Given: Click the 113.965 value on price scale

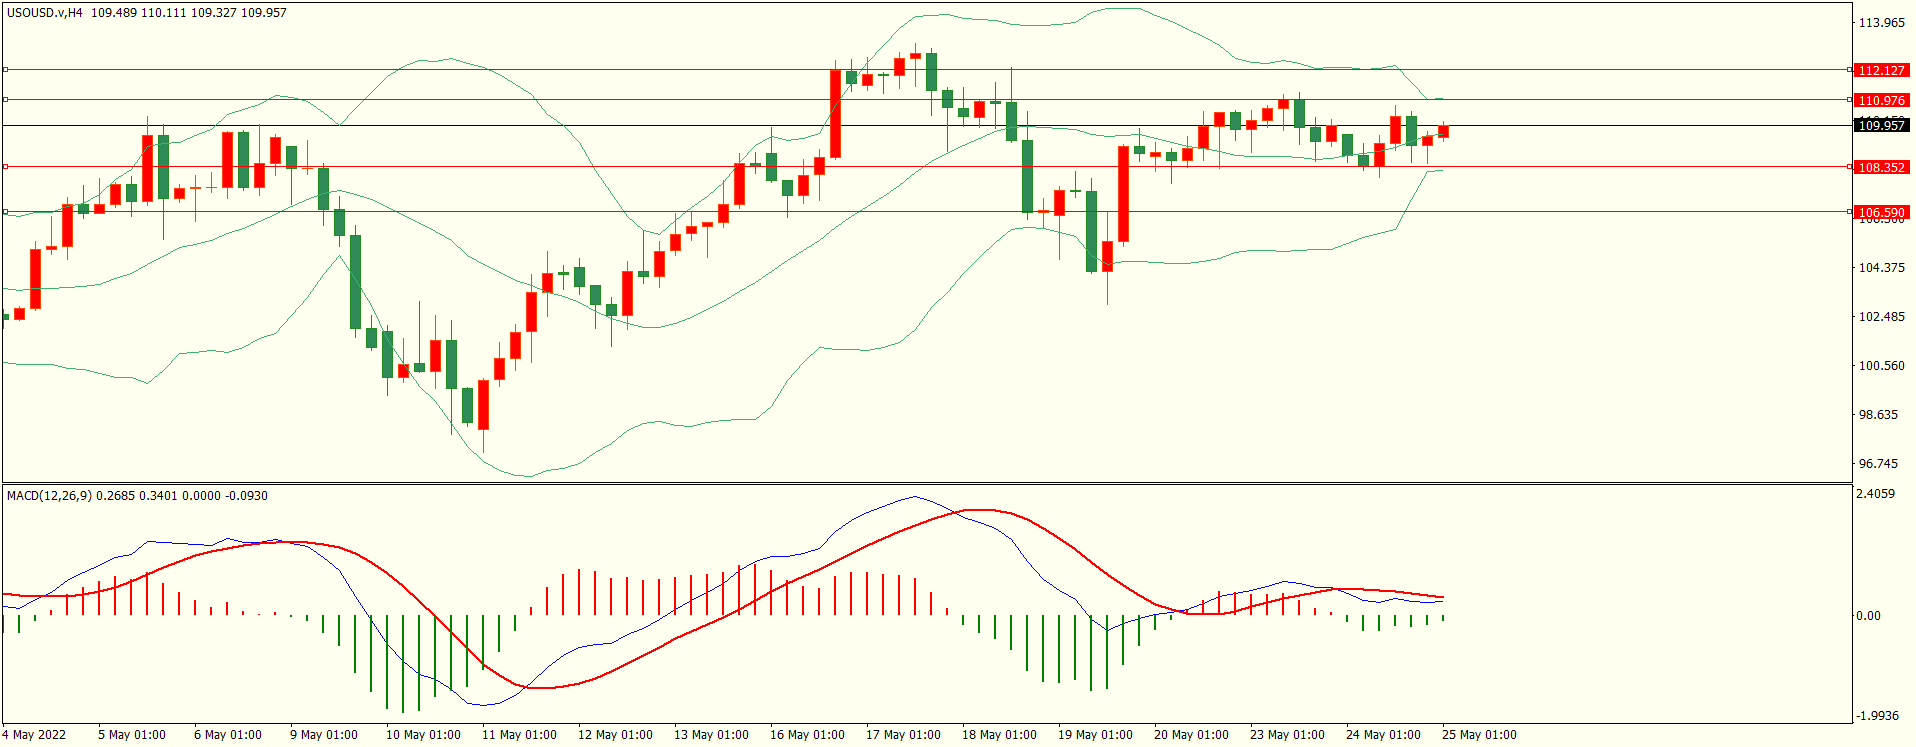Looking at the screenshot, I should coord(1881,22).
